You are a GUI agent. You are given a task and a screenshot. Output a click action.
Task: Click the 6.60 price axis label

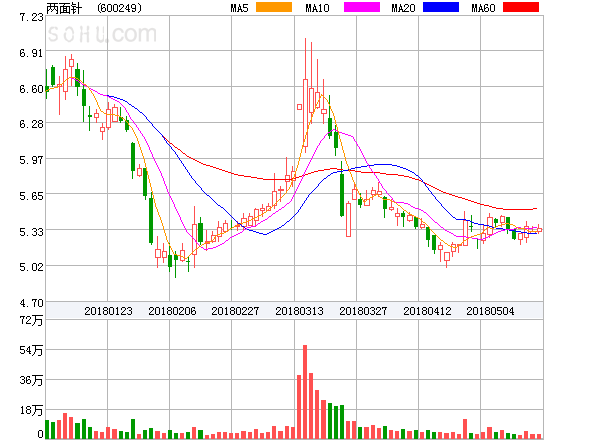click(31, 89)
